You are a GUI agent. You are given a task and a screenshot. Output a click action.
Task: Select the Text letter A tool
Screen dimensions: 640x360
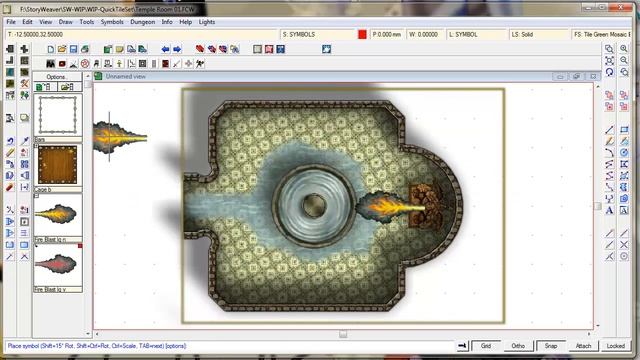coord(609,211)
